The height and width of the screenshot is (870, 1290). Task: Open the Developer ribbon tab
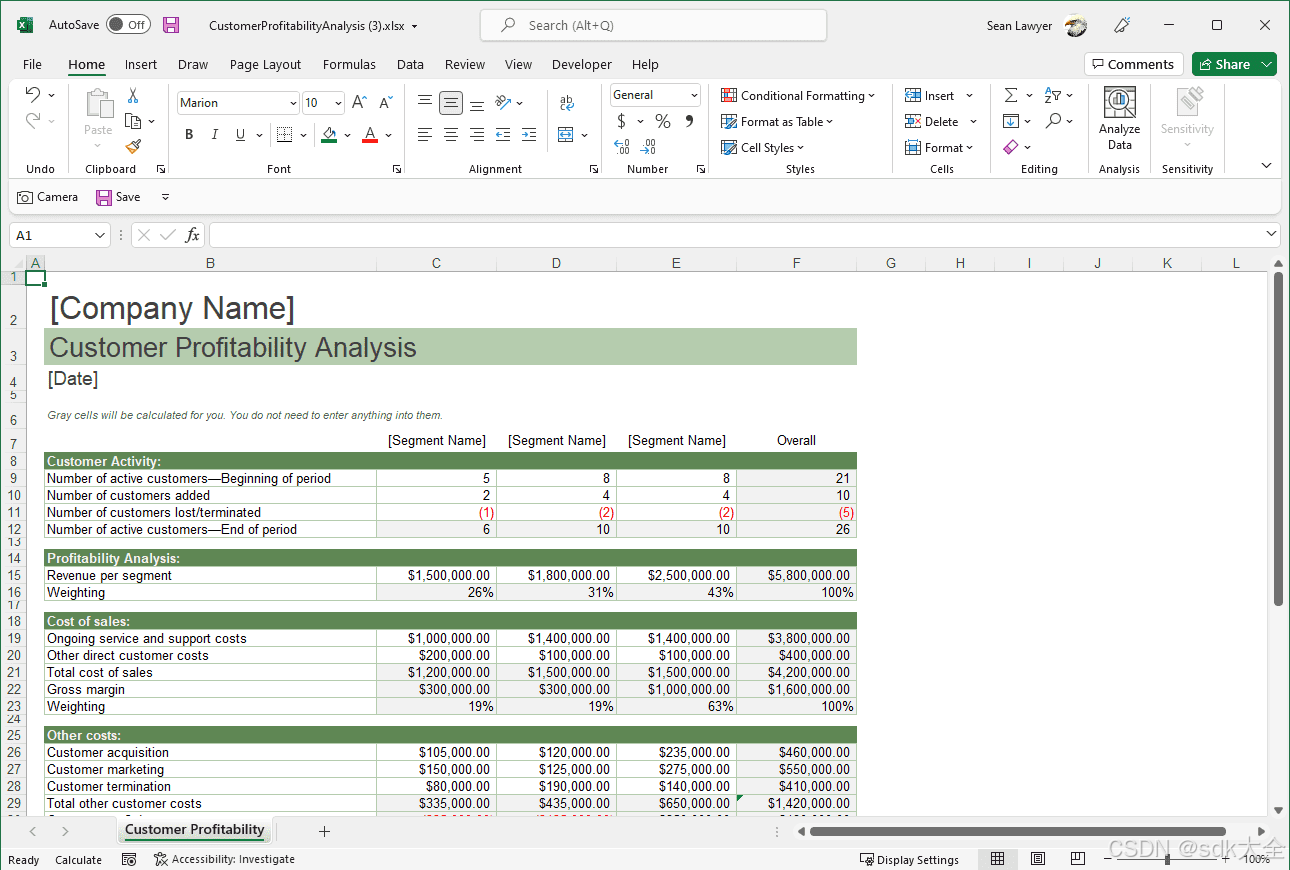pos(581,64)
